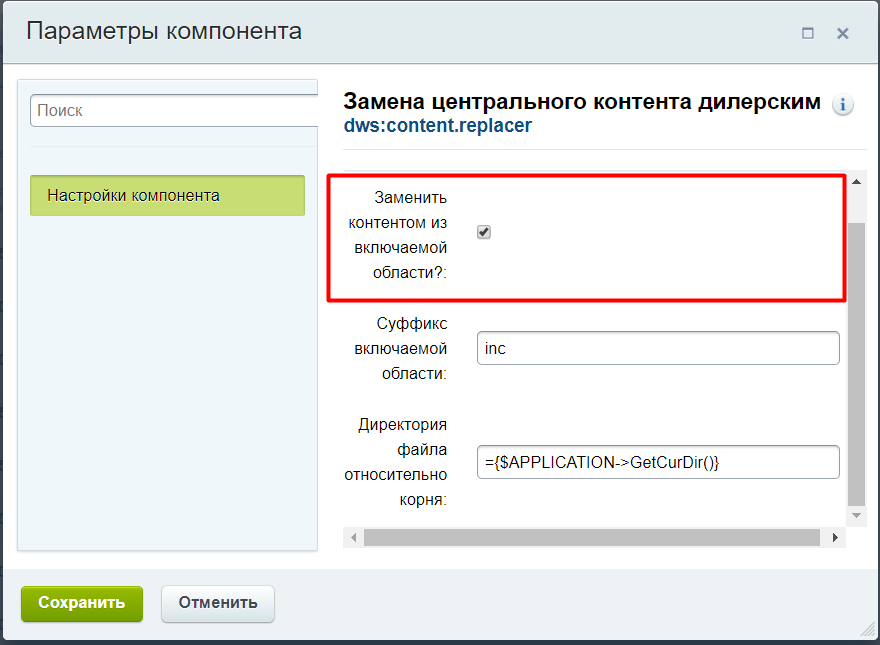Click the field containing ={$APPLICATION->GetCurDir()}
The width and height of the screenshot is (880, 645).
pos(658,462)
